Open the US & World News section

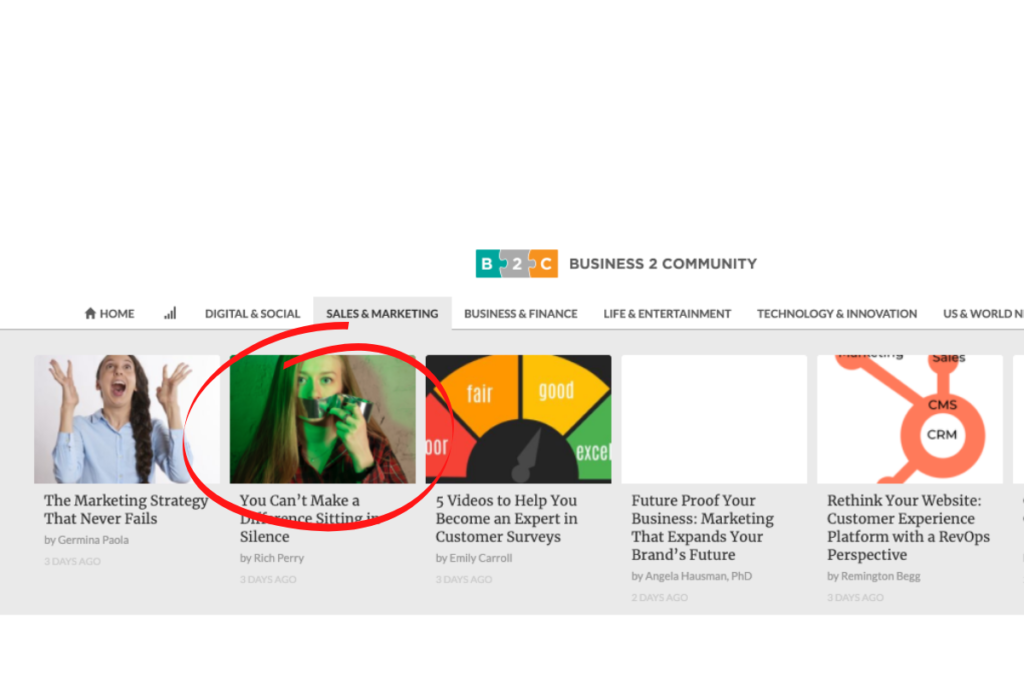(983, 313)
